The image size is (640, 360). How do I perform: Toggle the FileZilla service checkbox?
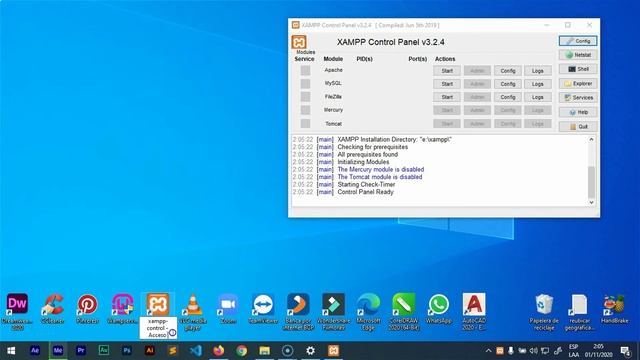coord(305,97)
